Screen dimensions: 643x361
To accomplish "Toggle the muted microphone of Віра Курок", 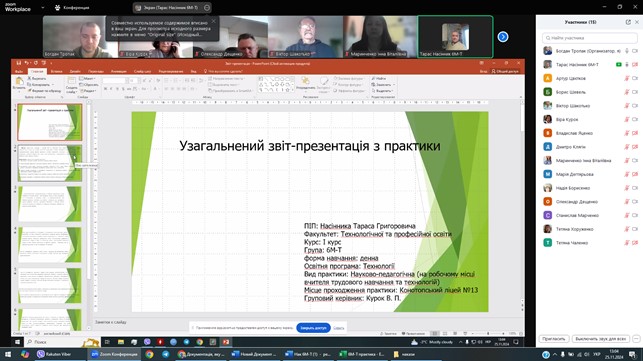I will click(x=627, y=119).
